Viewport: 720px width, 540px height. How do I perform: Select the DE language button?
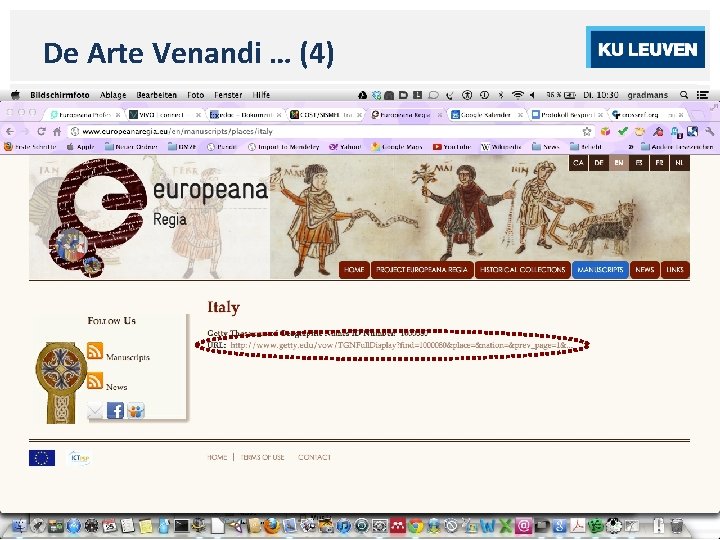coord(599,163)
